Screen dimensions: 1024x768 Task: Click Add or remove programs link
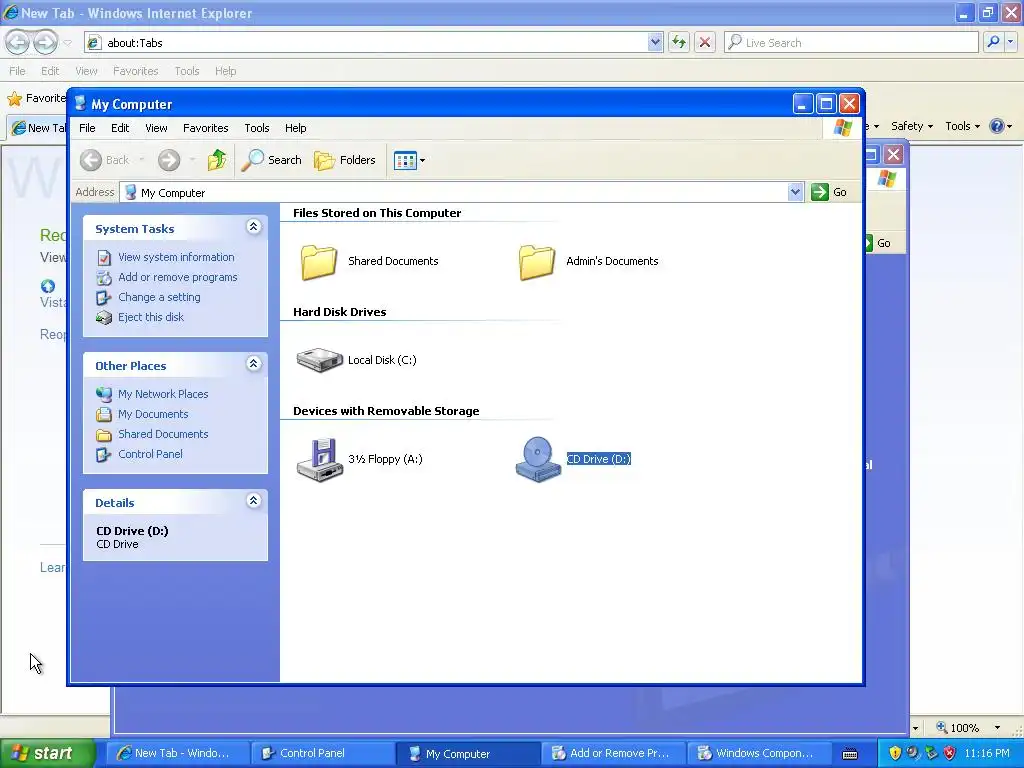point(178,277)
